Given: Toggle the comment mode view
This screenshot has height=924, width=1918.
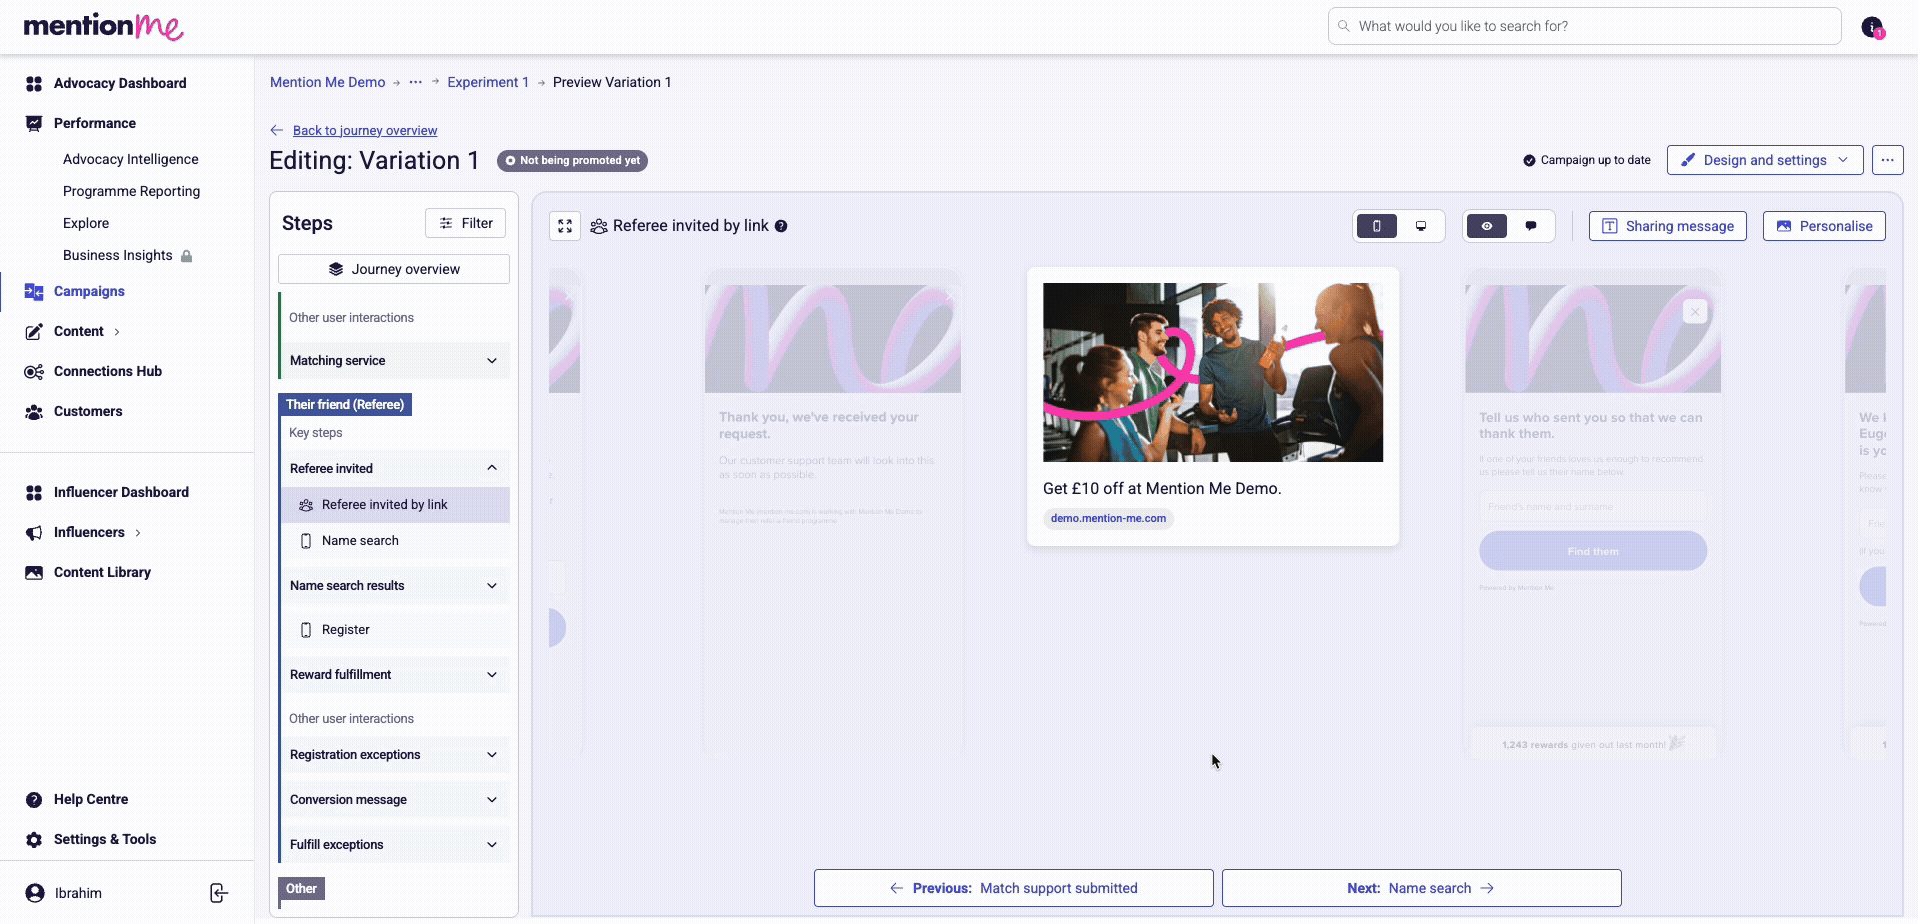Looking at the screenshot, I should [x=1531, y=226].
